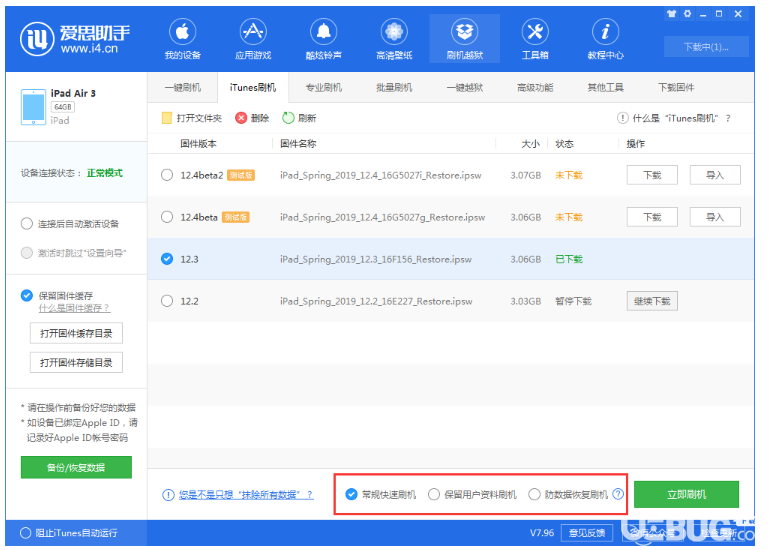This screenshot has width=770, height=550.
Task: Open 高清壁纸 wallpapers section
Action: pos(394,39)
